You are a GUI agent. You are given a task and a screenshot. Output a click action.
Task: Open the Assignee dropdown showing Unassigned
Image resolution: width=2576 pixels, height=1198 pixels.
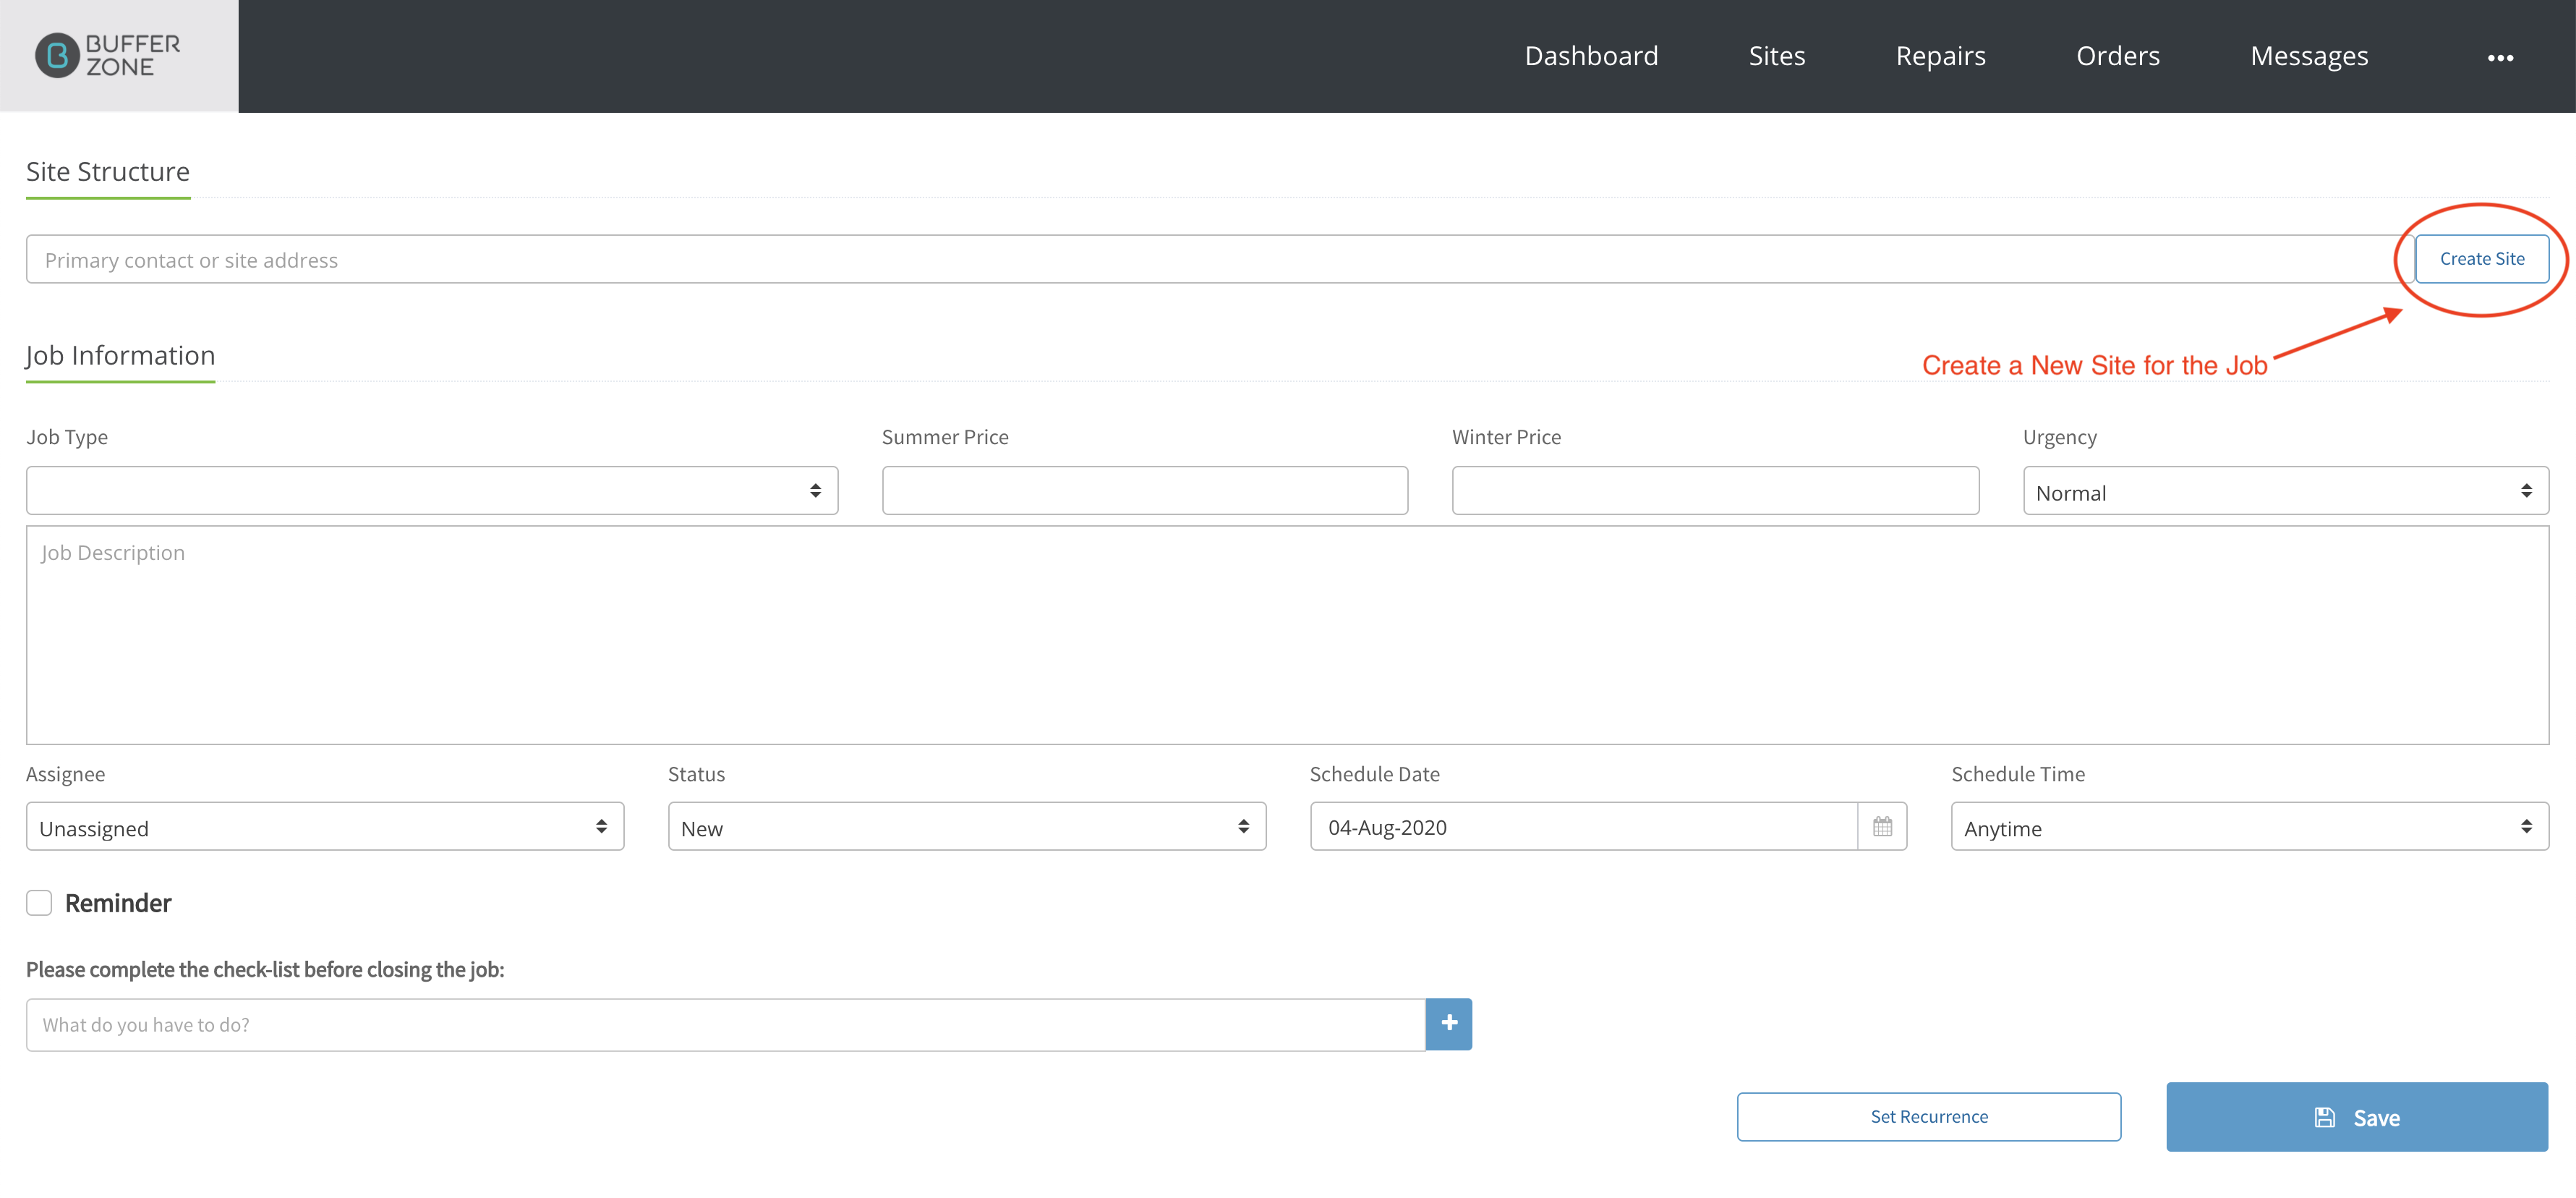325,827
